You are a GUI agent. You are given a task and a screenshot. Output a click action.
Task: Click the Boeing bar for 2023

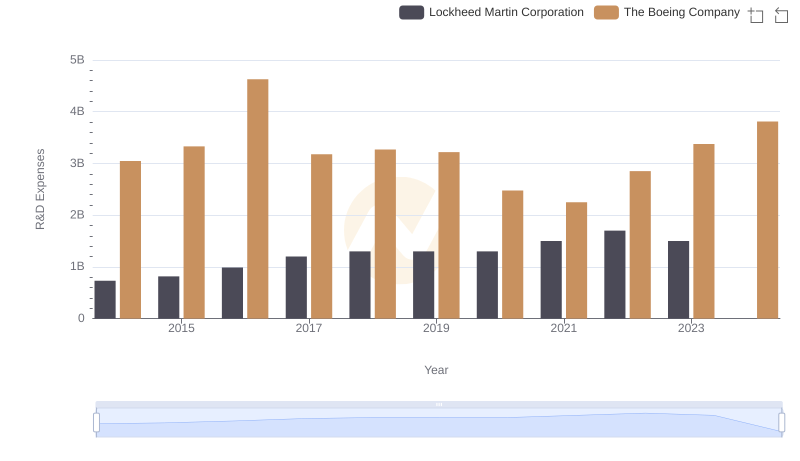[x=704, y=232]
